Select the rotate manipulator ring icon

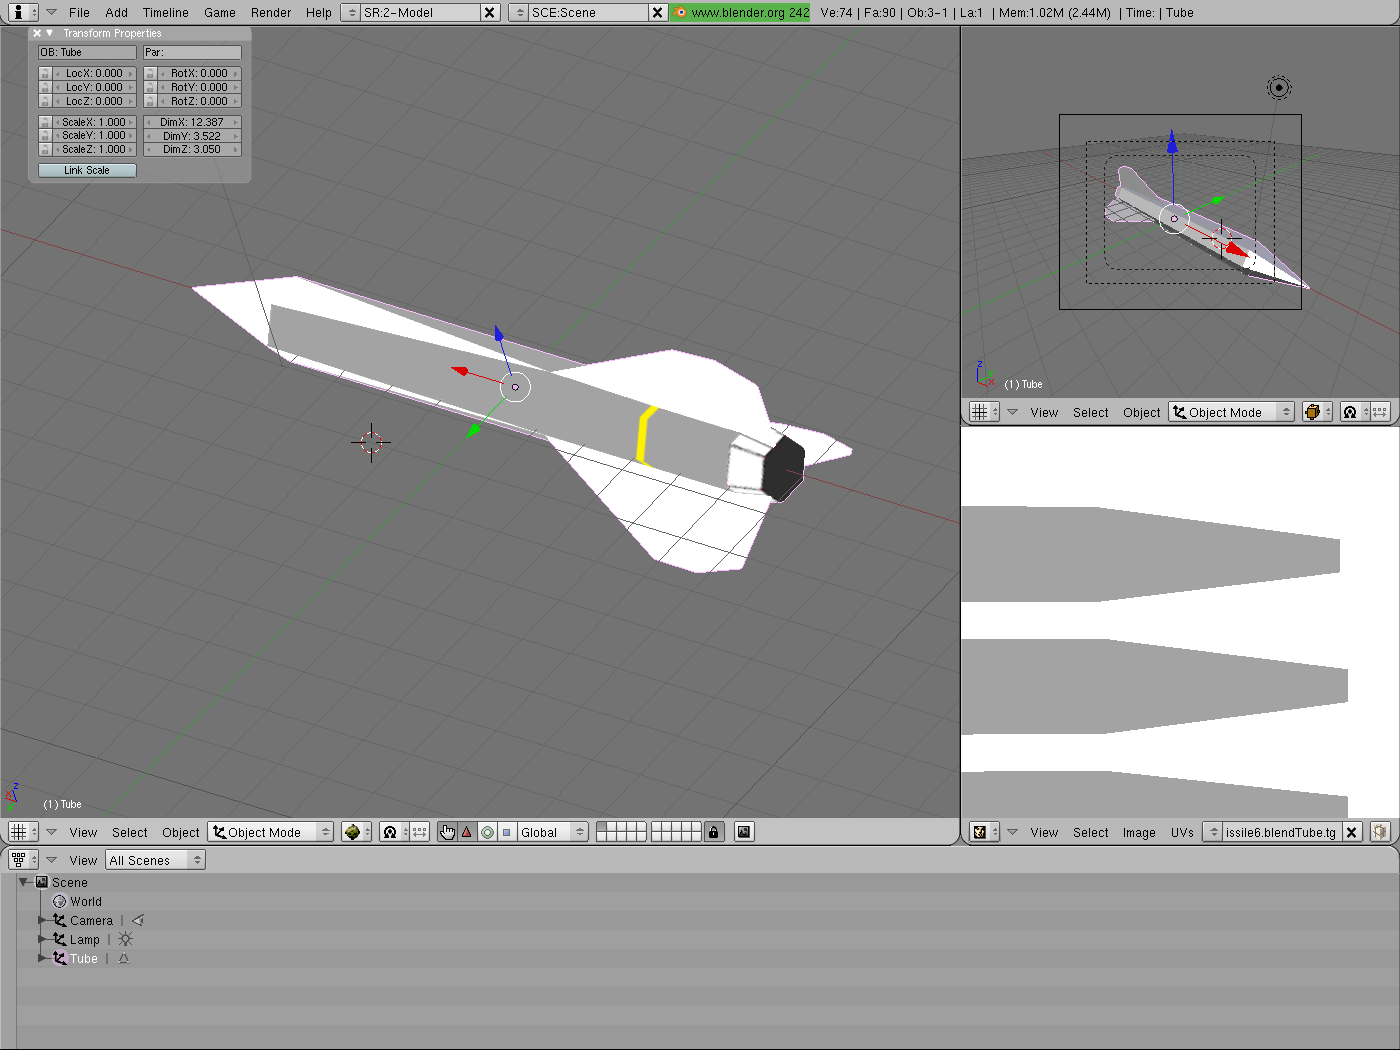tap(487, 832)
